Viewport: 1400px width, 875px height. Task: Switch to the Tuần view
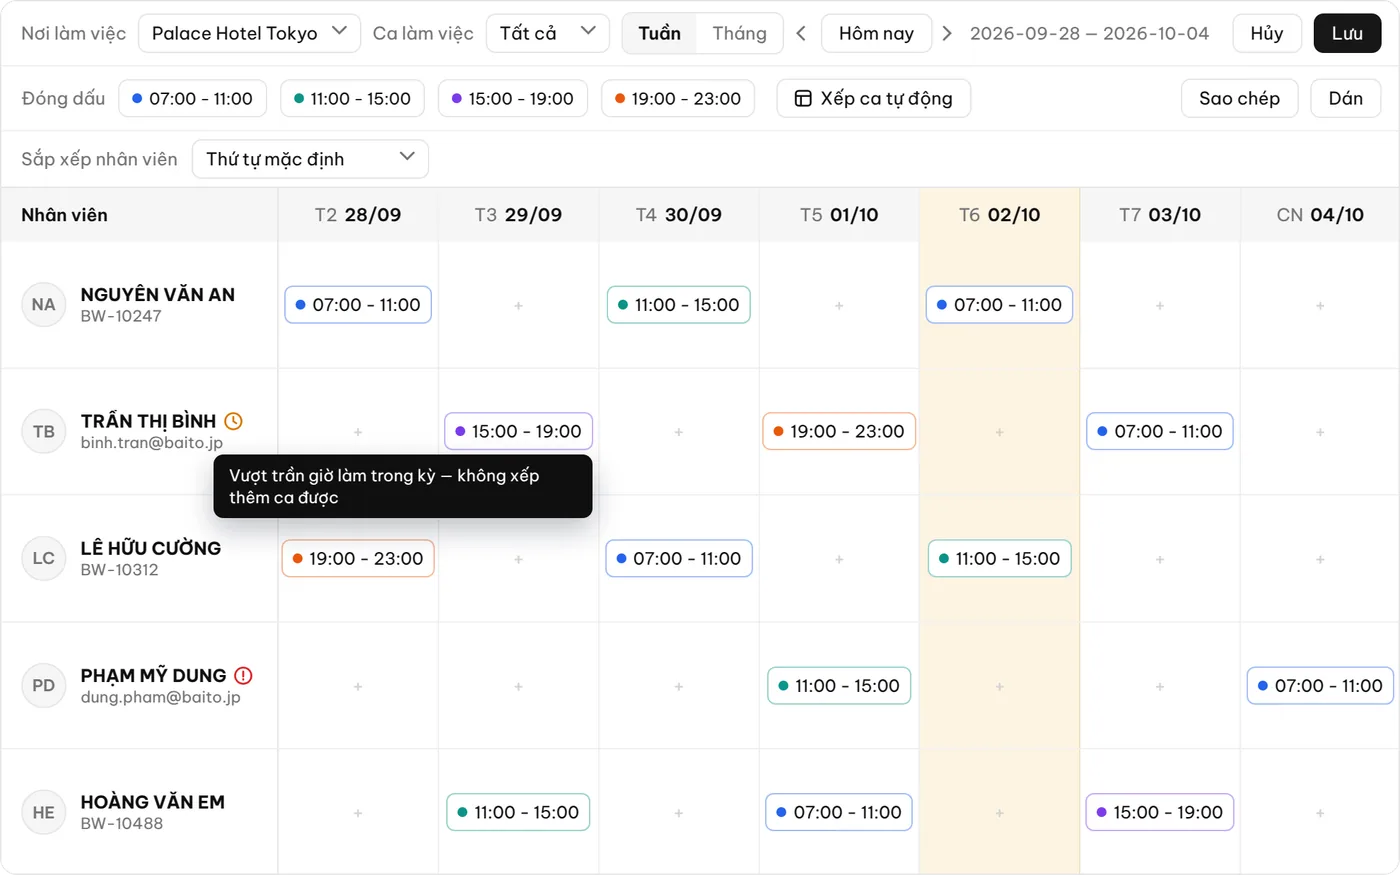coord(660,33)
